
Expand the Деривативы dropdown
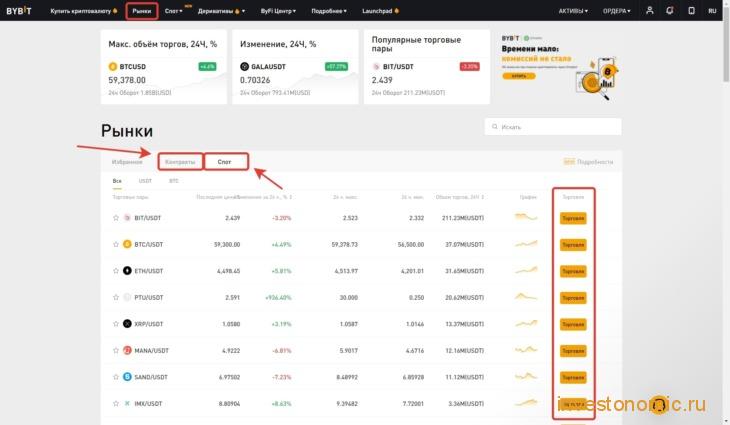221,11
